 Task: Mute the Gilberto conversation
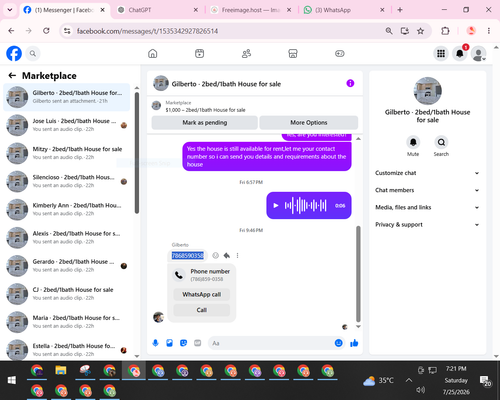click(x=413, y=142)
